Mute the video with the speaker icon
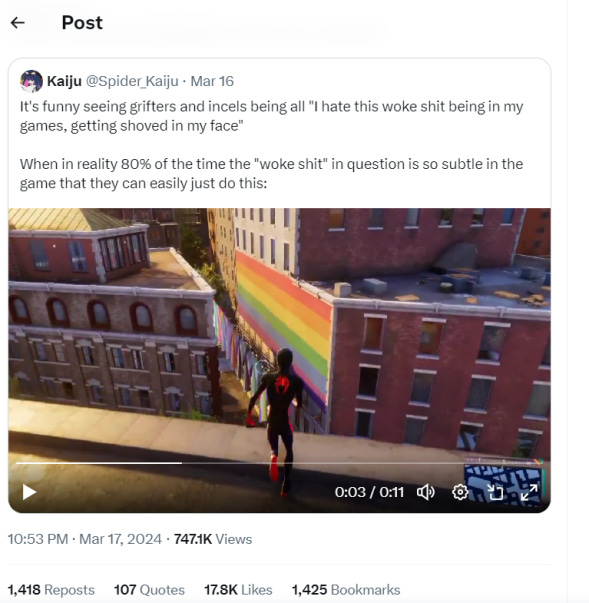Screen dimensions: 589x603 (x=426, y=492)
